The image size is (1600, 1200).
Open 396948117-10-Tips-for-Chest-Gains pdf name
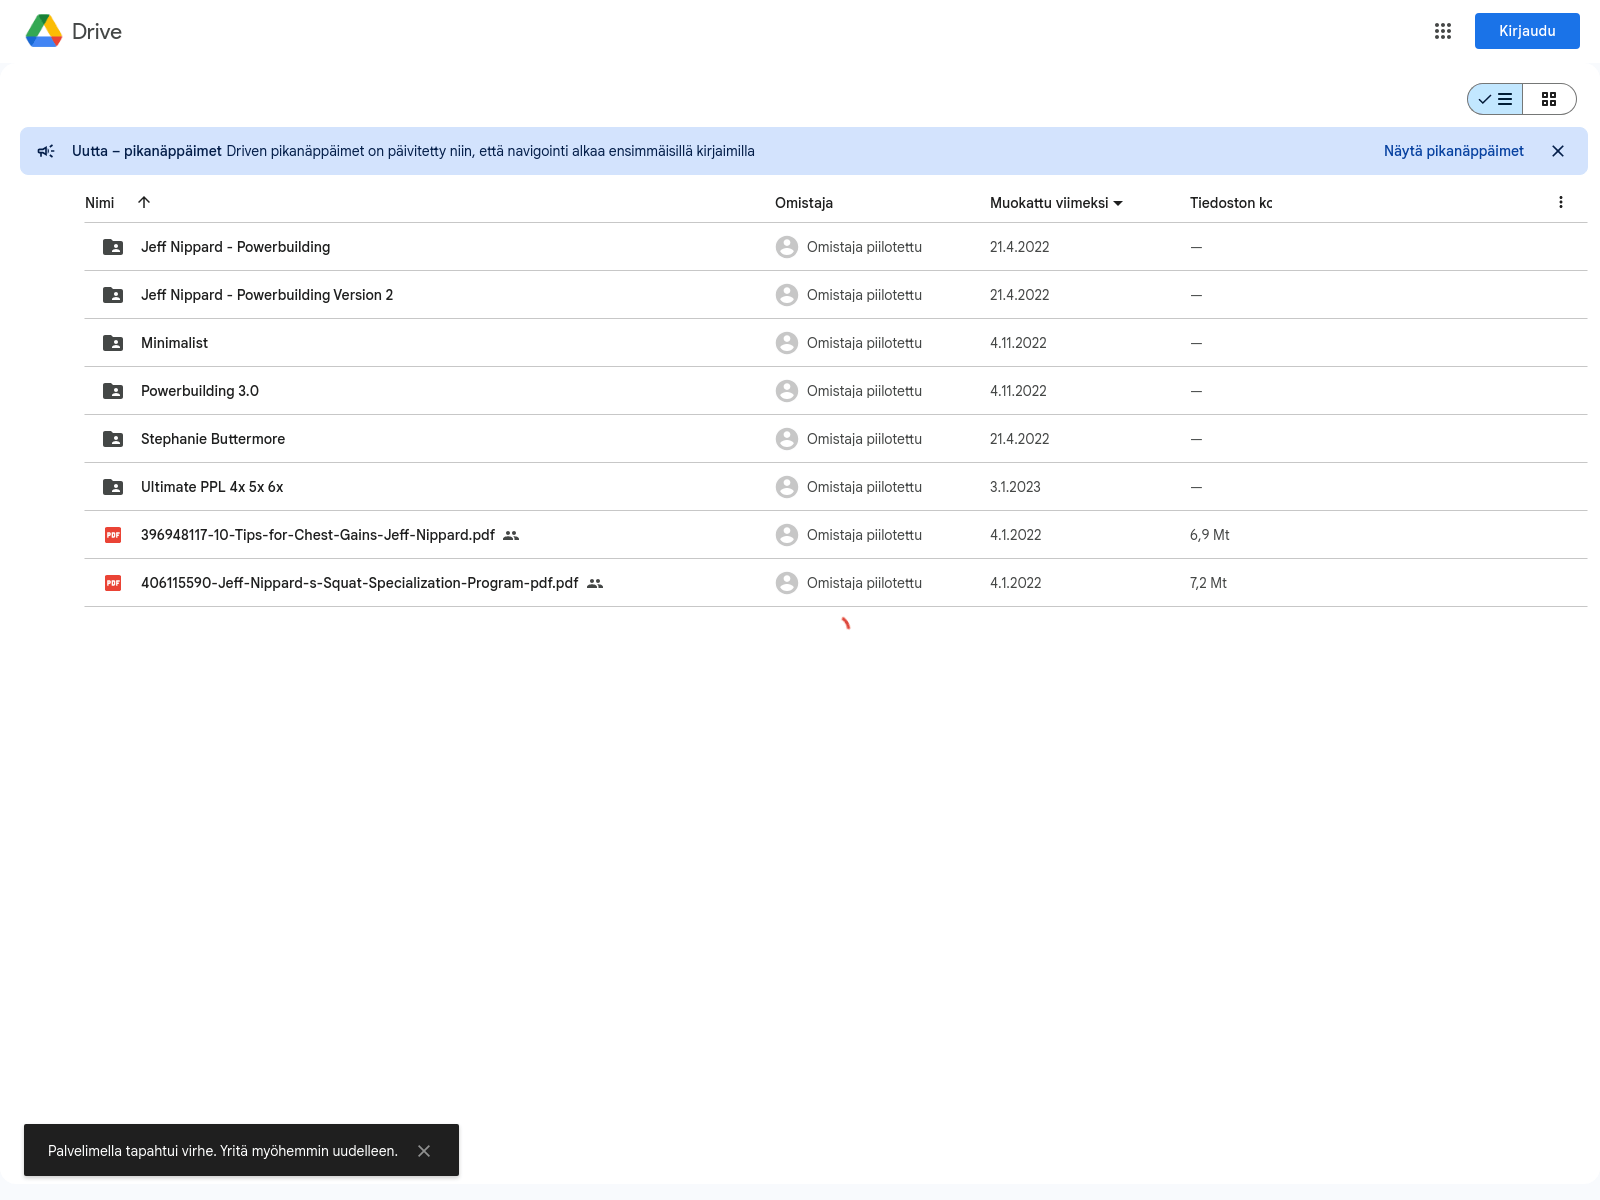pos(318,535)
